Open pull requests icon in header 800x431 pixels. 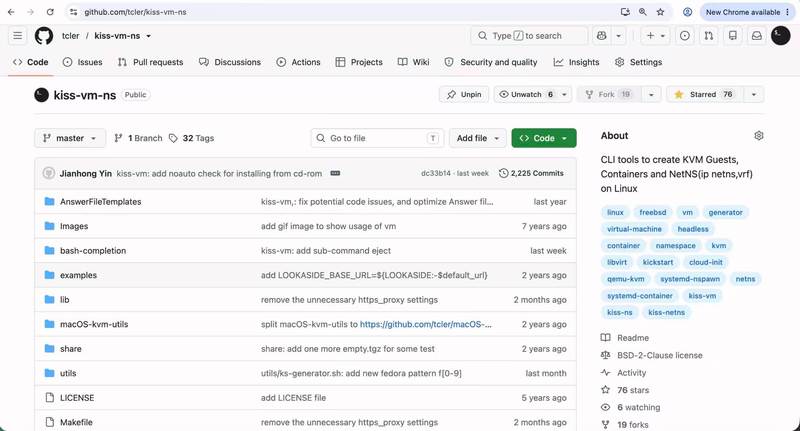point(709,36)
